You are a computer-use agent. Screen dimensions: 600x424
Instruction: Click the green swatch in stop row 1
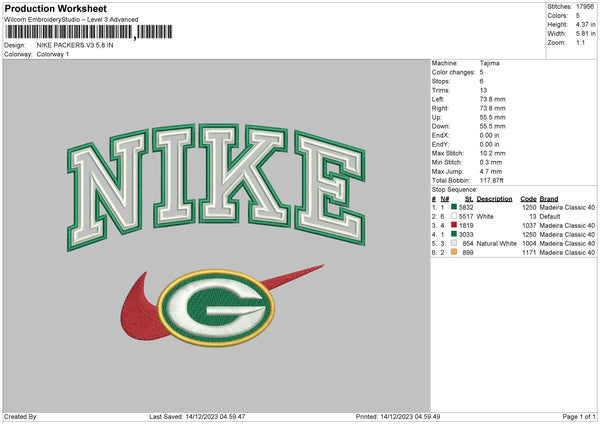(x=454, y=207)
